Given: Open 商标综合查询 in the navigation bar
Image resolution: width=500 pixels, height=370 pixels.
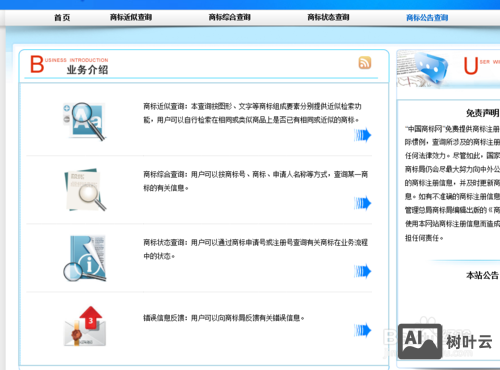Looking at the screenshot, I should tap(230, 17).
